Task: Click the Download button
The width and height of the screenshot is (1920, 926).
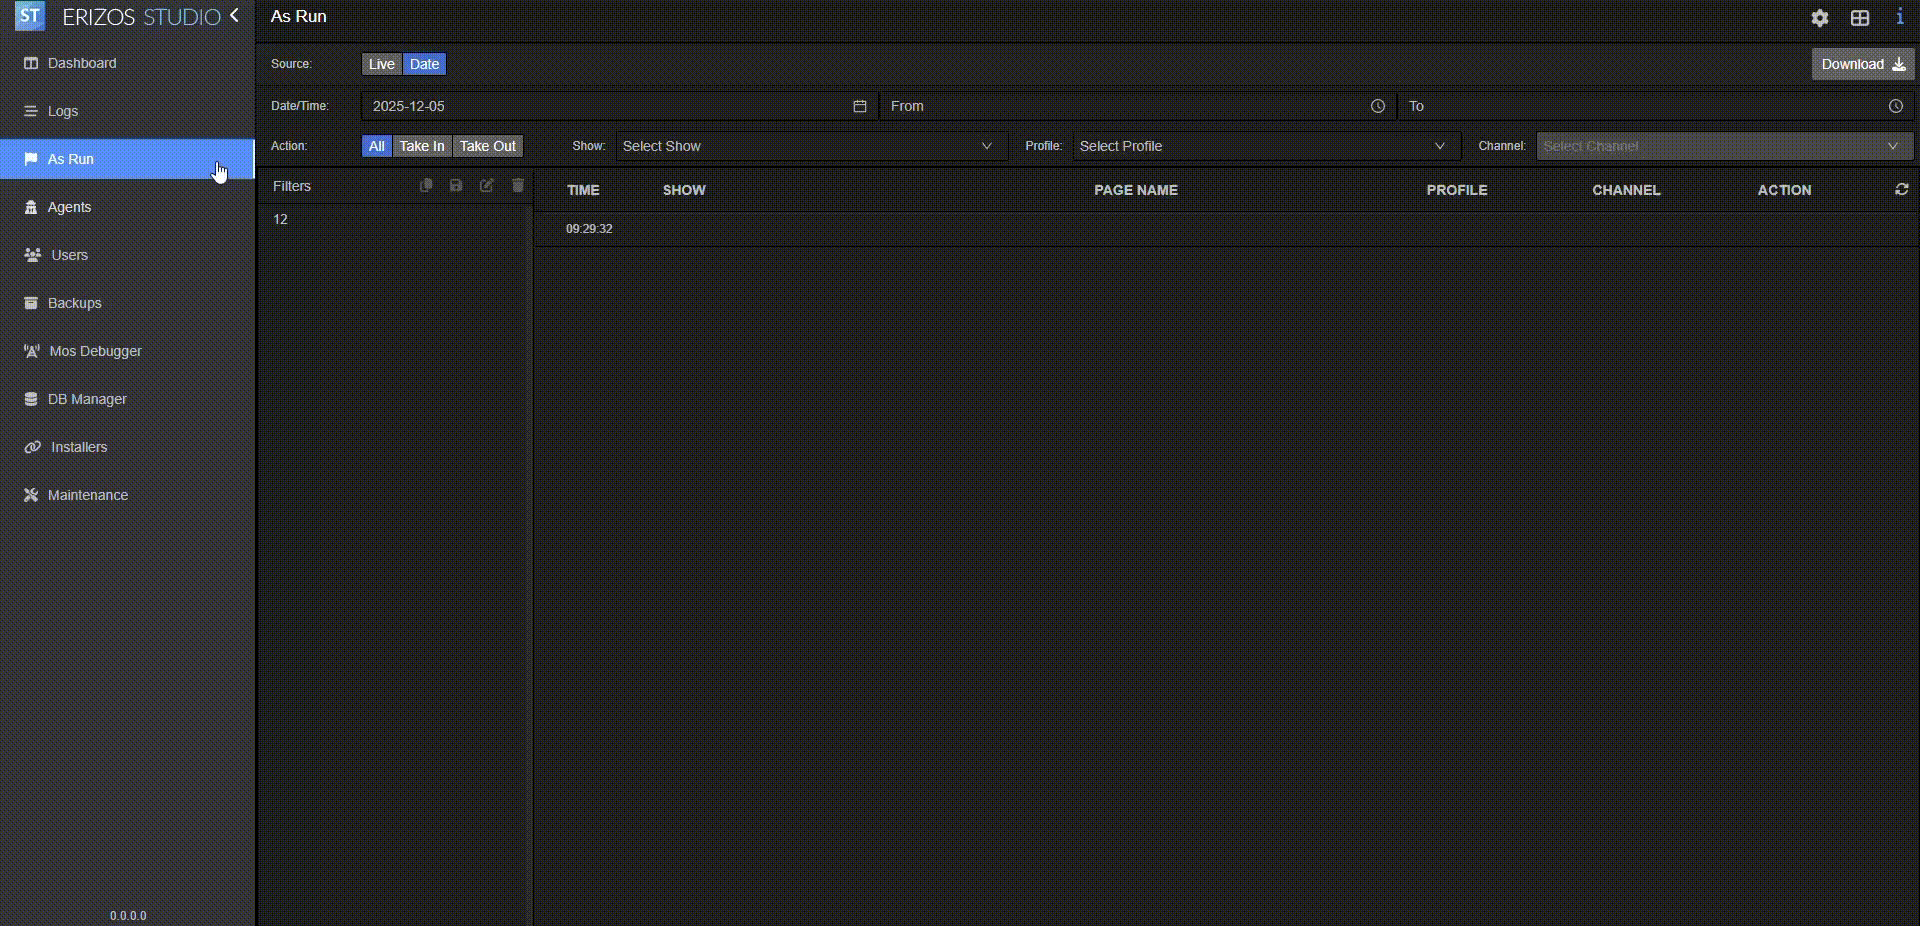Action: click(x=1861, y=64)
